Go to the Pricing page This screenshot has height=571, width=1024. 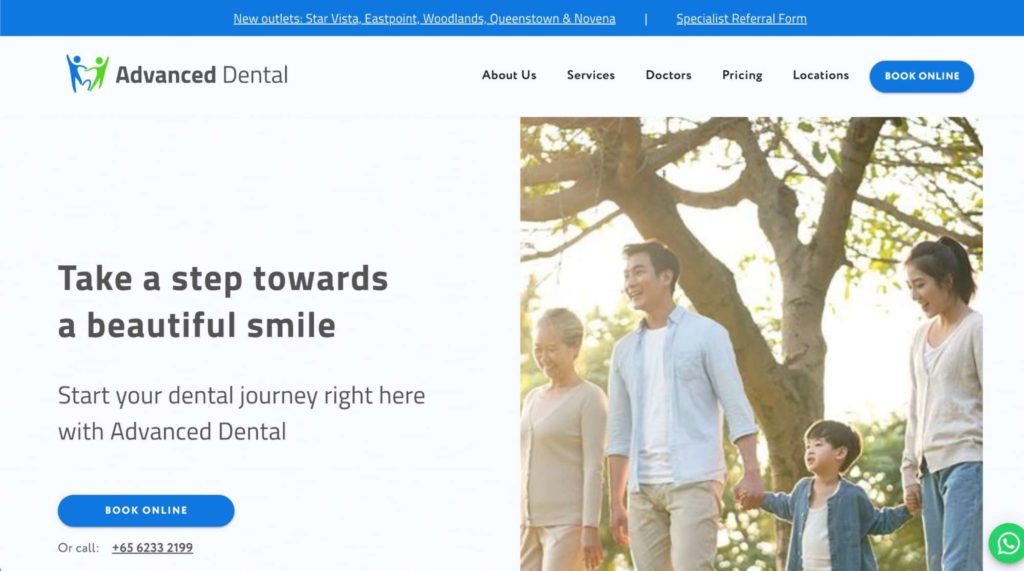(x=742, y=75)
